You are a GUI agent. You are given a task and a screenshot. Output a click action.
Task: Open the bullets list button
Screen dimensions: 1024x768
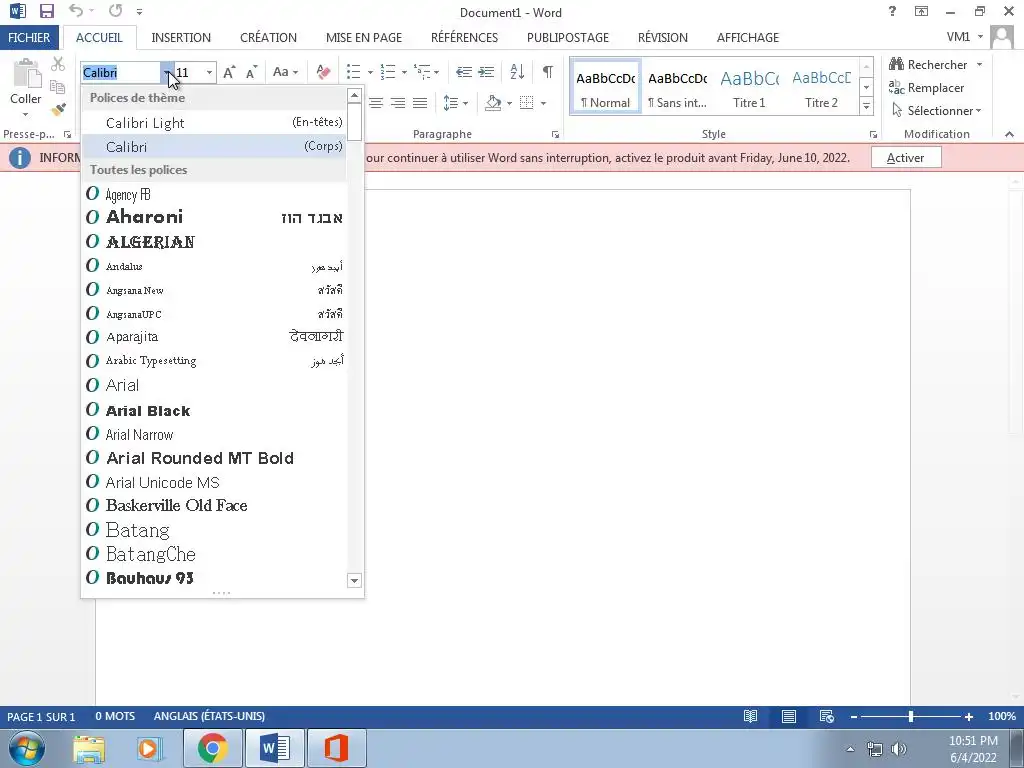click(x=353, y=72)
